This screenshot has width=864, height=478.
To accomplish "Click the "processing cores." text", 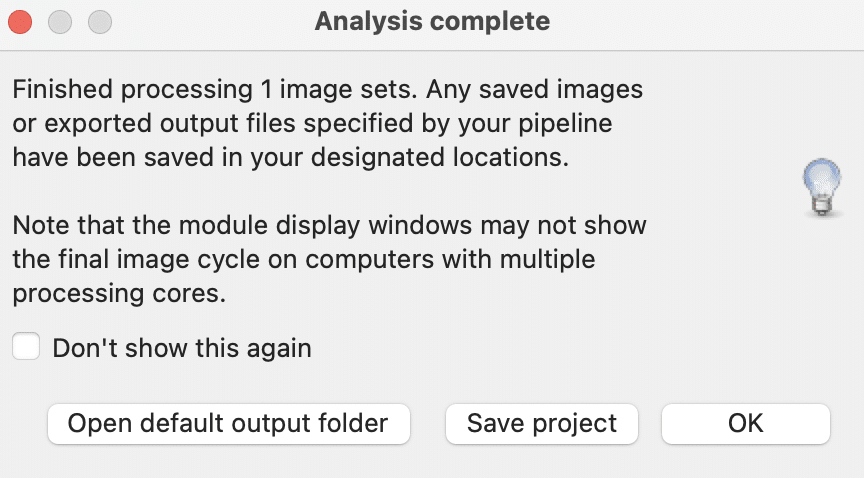I will point(119,294).
